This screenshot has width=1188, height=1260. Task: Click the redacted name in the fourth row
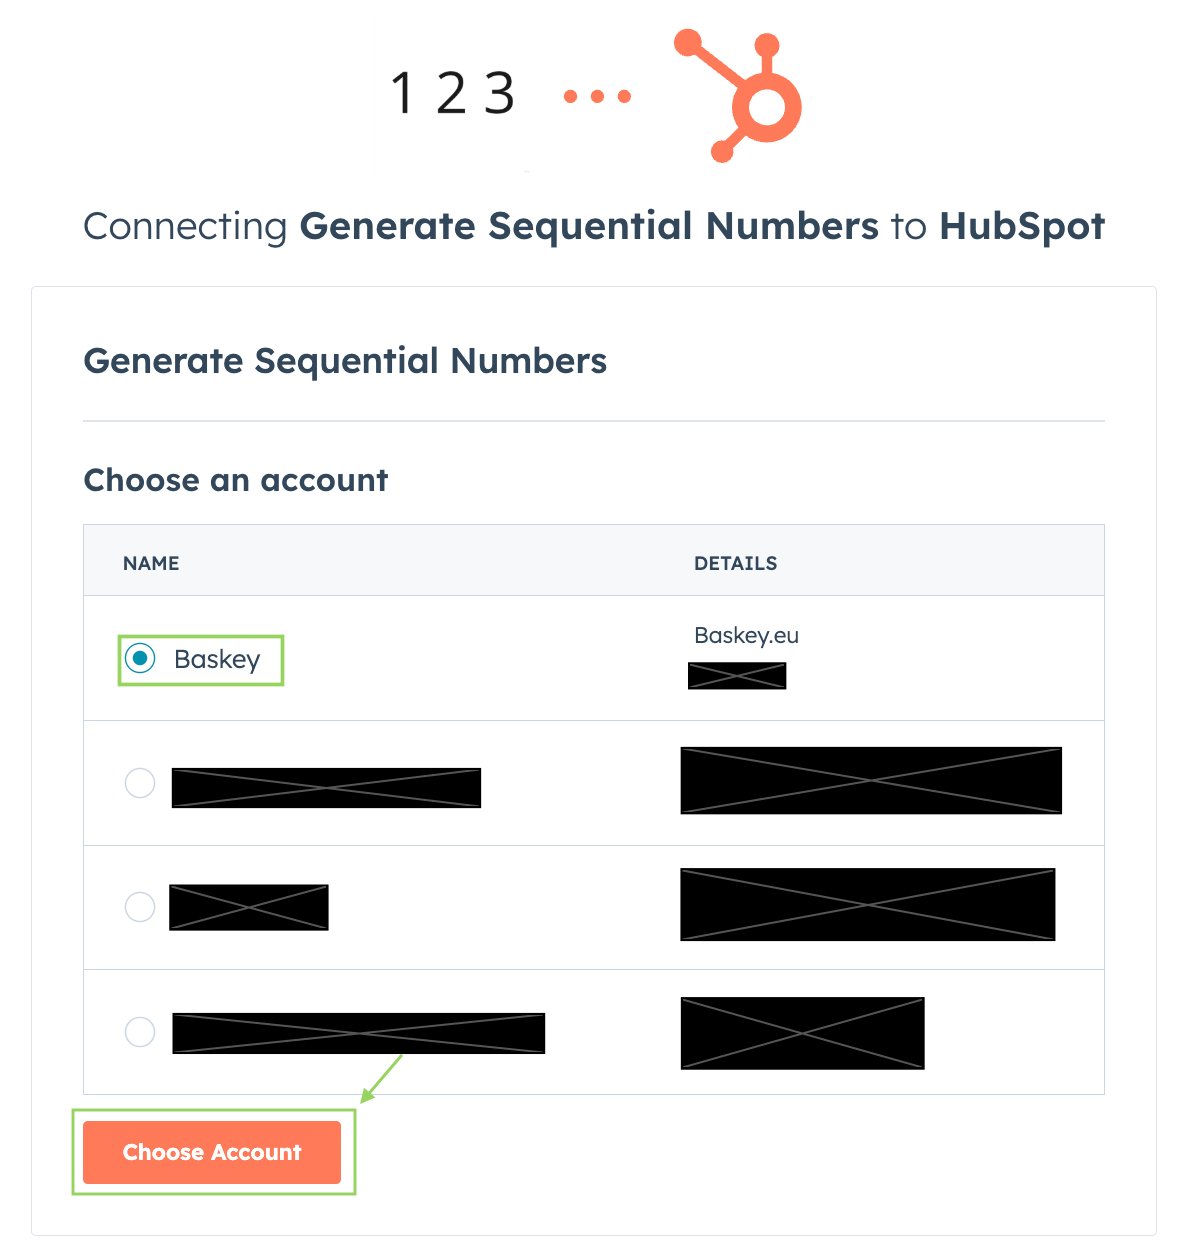point(358,1033)
